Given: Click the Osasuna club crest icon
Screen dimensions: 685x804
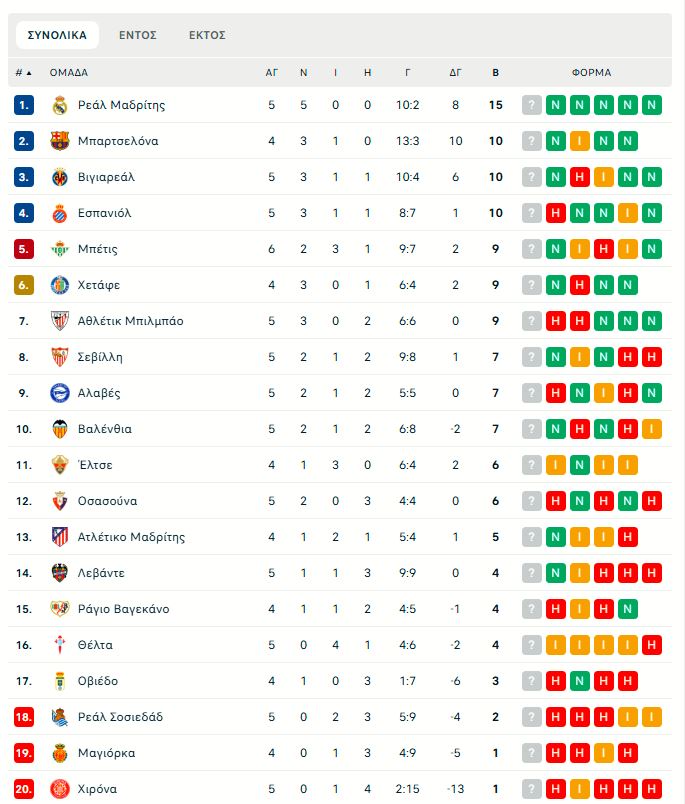Looking at the screenshot, I should [59, 501].
